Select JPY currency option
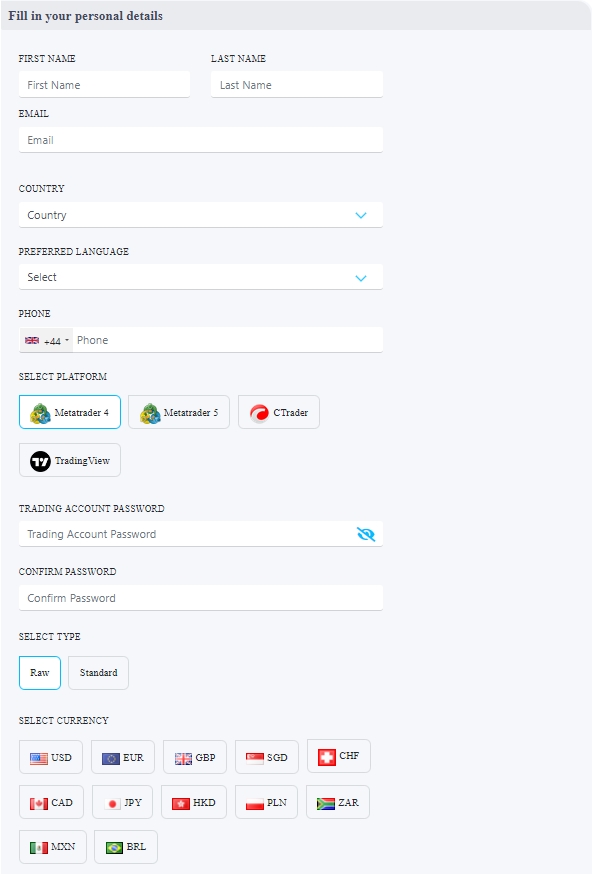The width and height of the screenshot is (592, 874). click(x=121, y=802)
